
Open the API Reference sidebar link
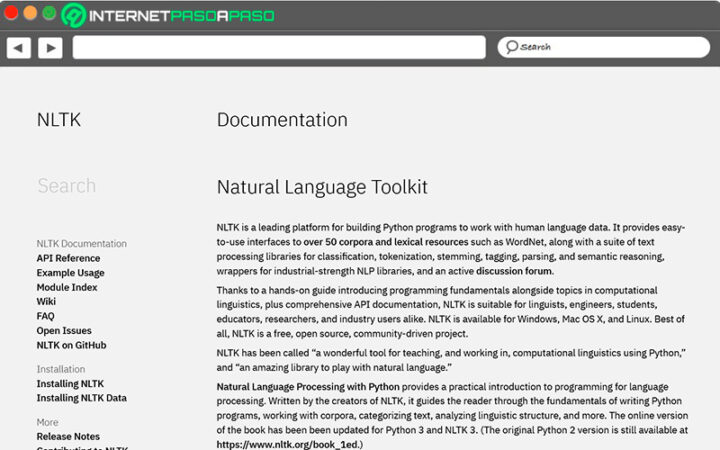pyautogui.click(x=68, y=259)
